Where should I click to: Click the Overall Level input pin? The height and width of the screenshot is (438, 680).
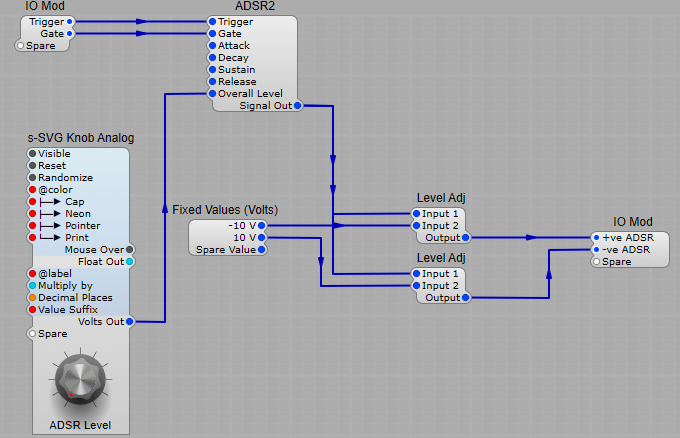[212, 93]
